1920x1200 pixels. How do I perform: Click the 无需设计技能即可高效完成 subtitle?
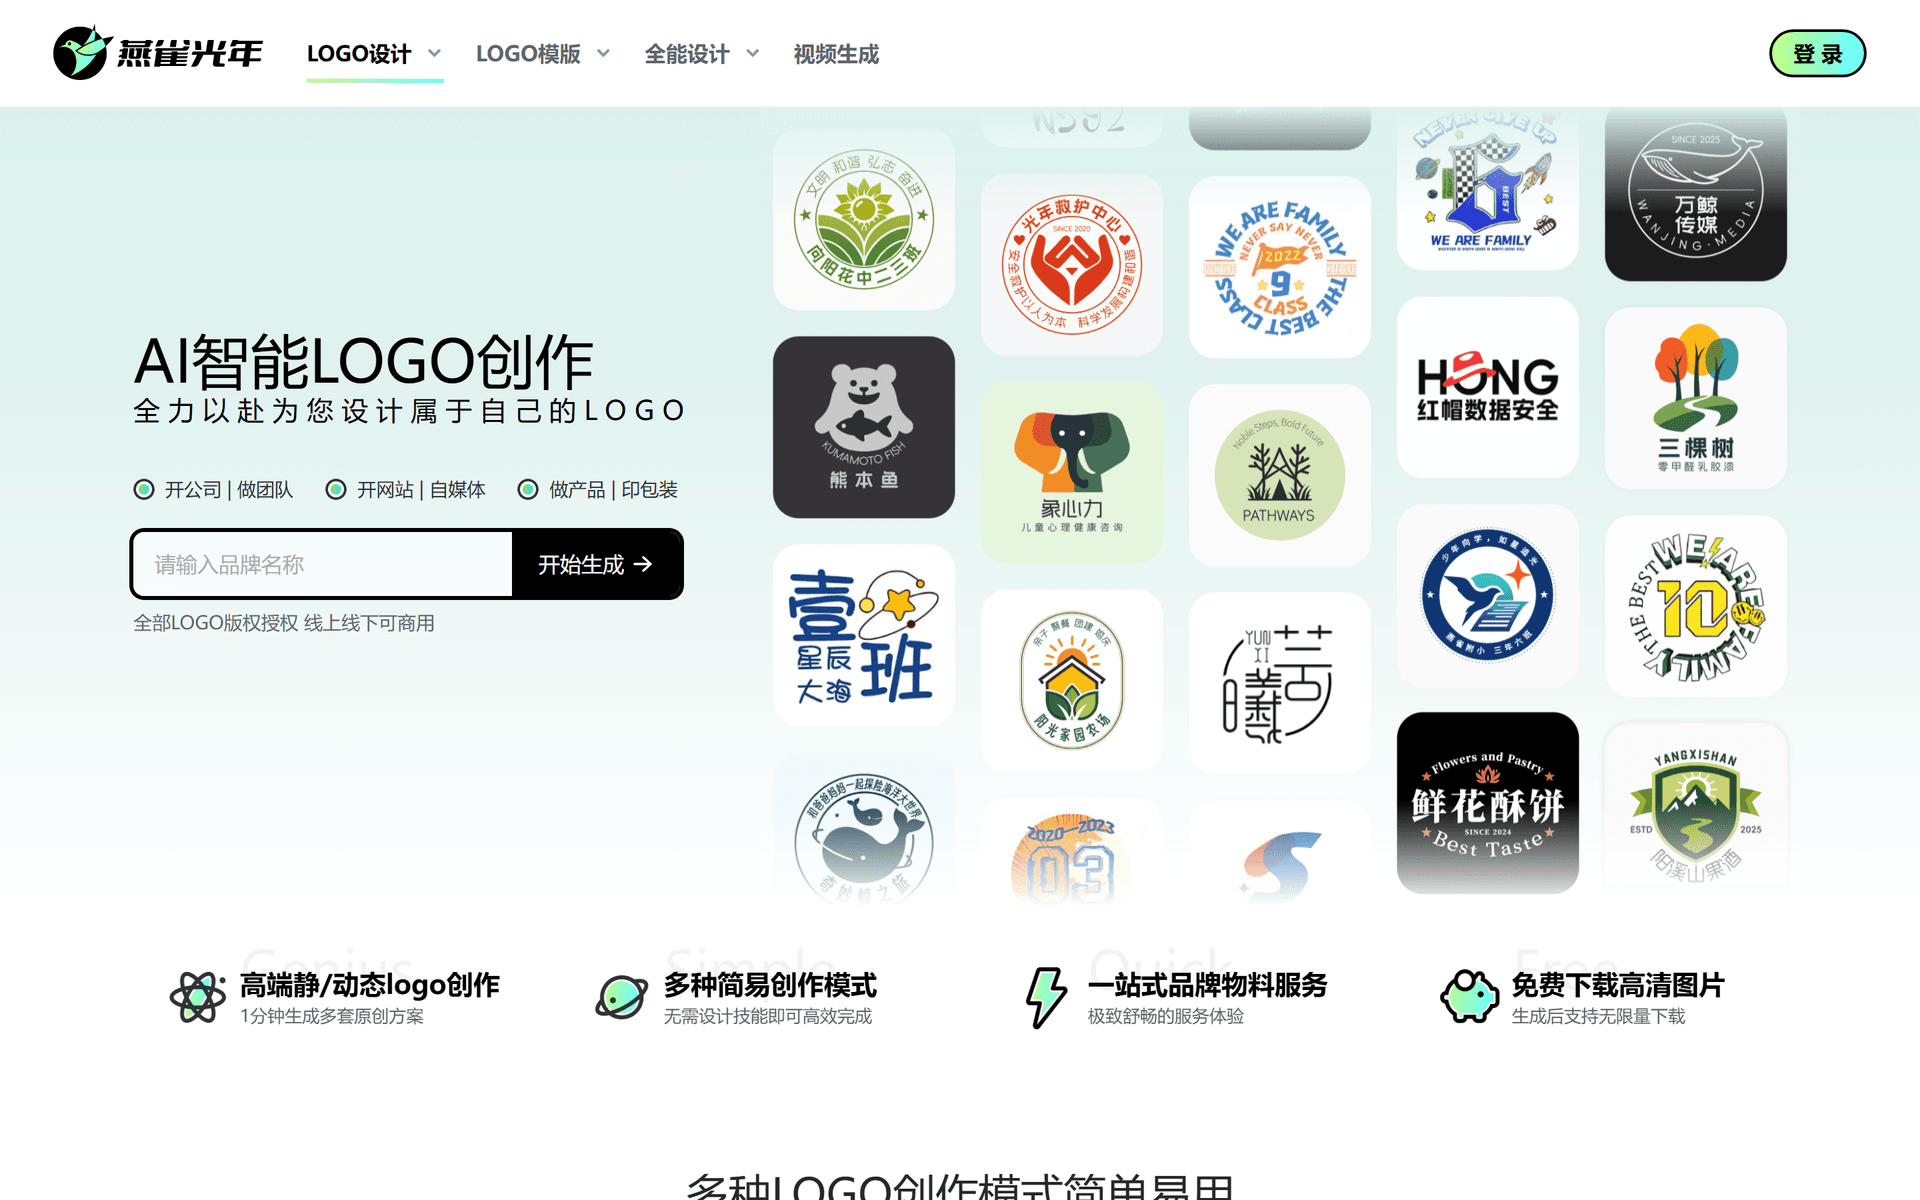[x=768, y=1016]
